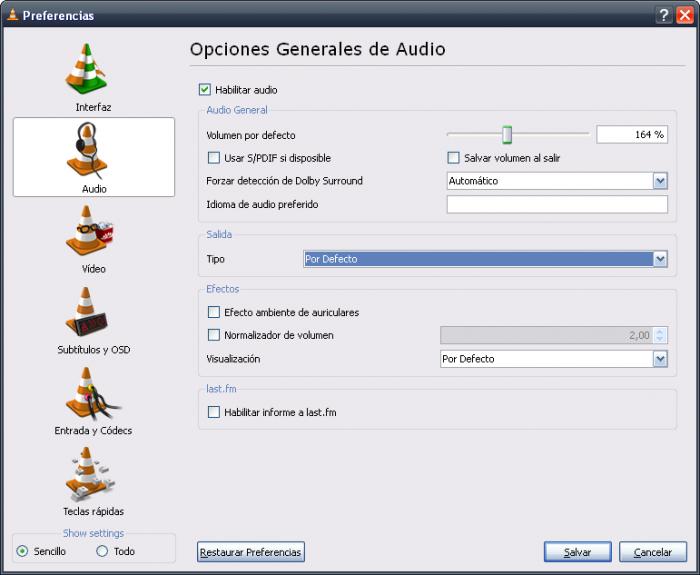The image size is (700, 575).
Task: Open the Visualización dropdown
Action: pyautogui.click(x=554, y=359)
